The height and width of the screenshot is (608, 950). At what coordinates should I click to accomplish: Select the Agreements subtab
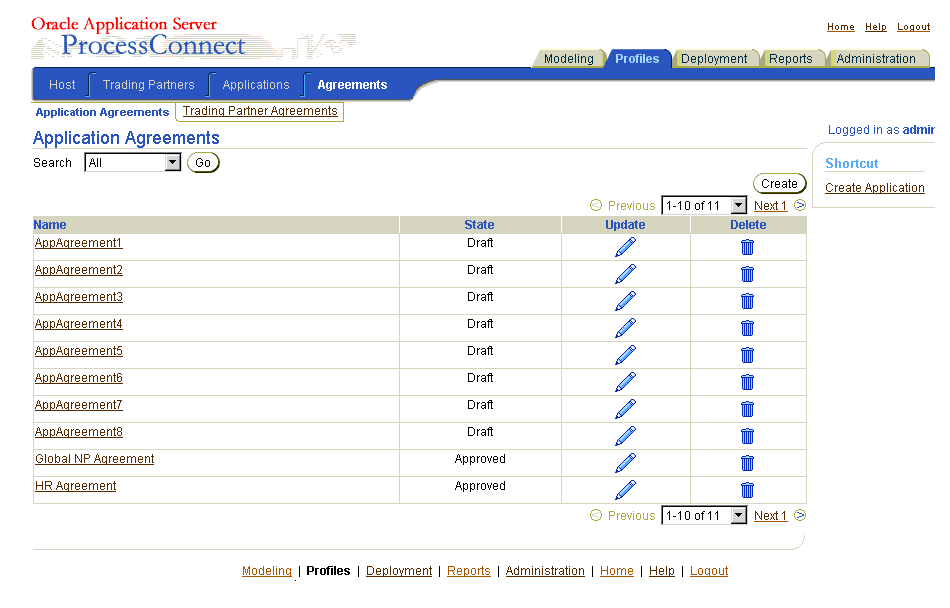(x=352, y=85)
